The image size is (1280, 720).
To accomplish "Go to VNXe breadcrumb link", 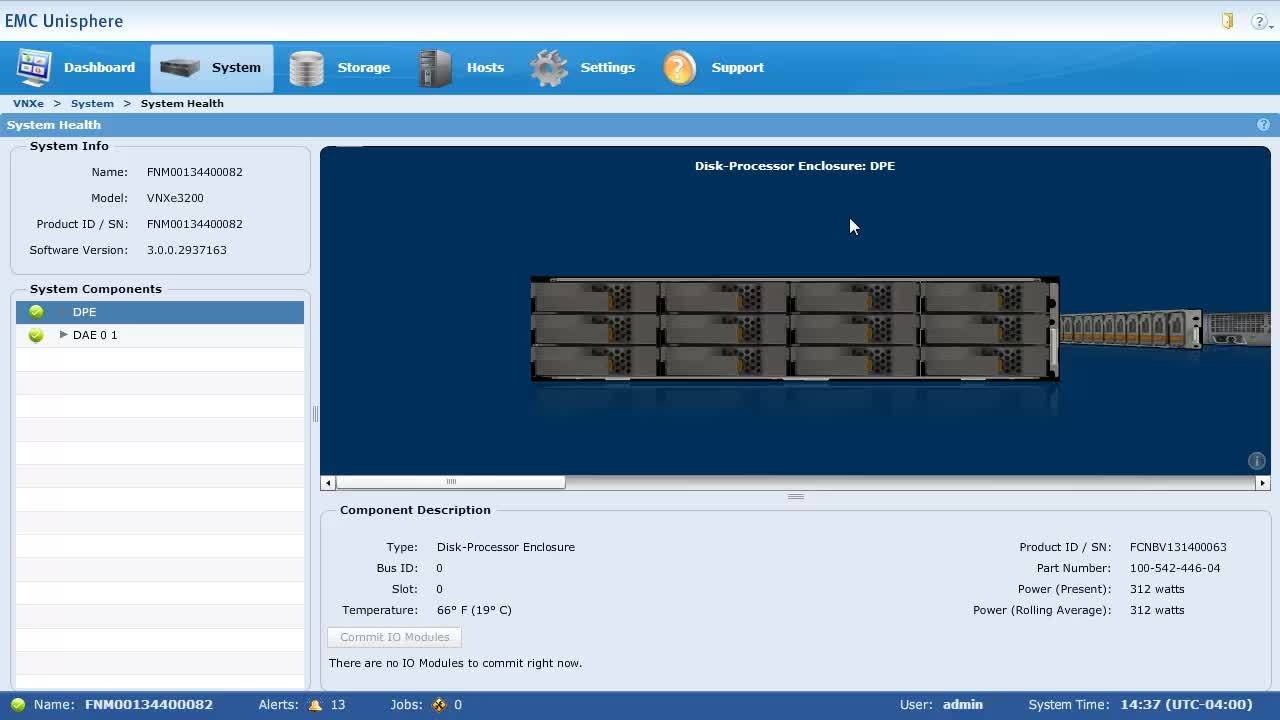I will [28, 103].
